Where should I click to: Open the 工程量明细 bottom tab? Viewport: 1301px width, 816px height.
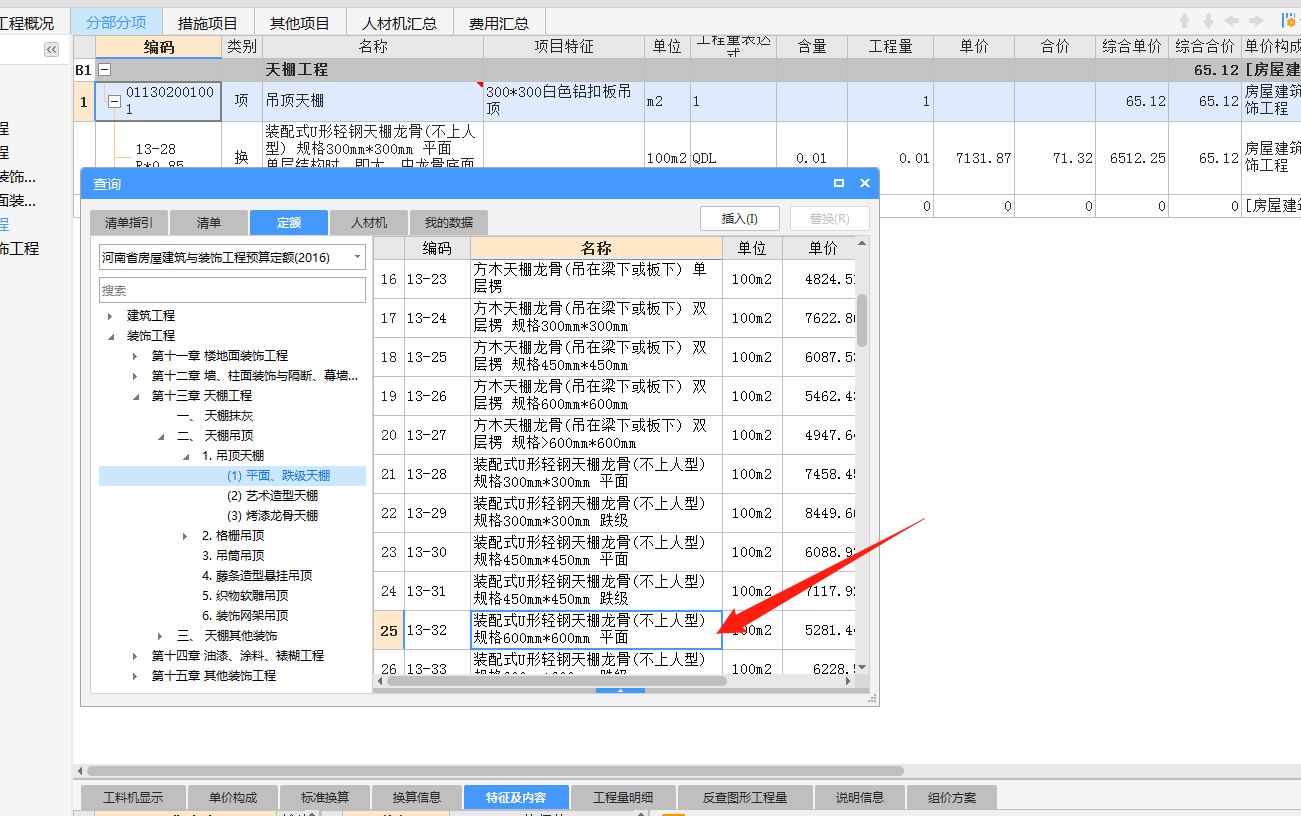623,797
